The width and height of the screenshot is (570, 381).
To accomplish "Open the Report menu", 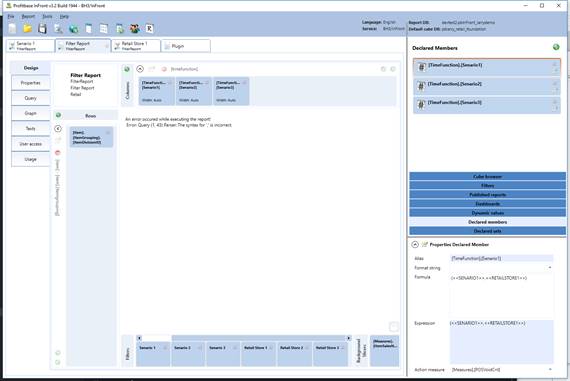I will 28,16.
